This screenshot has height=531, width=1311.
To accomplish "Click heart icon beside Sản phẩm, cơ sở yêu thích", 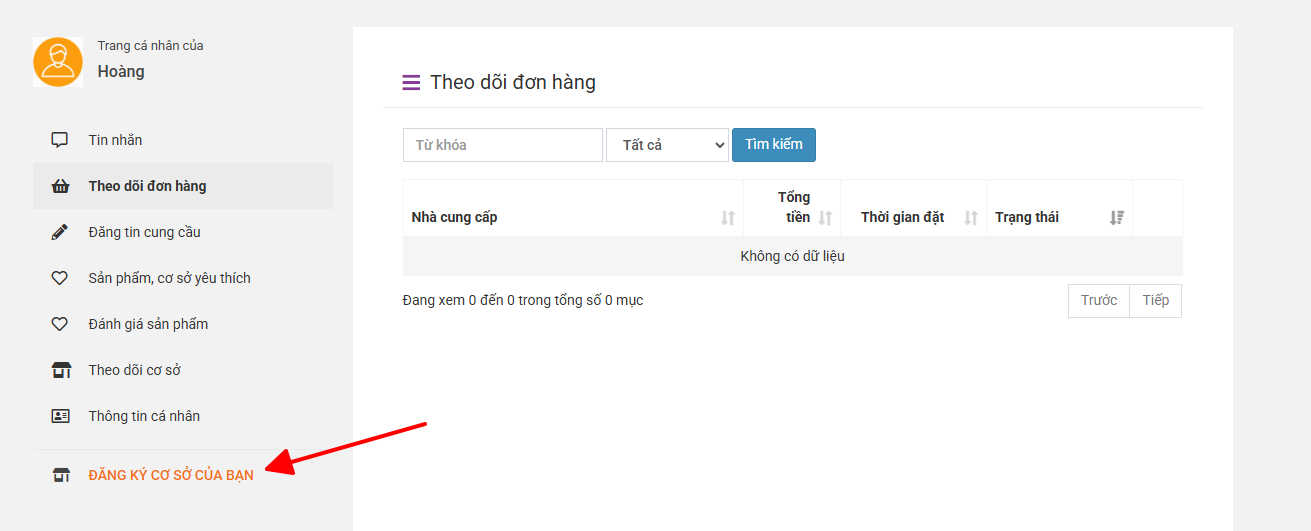I will tap(60, 278).
